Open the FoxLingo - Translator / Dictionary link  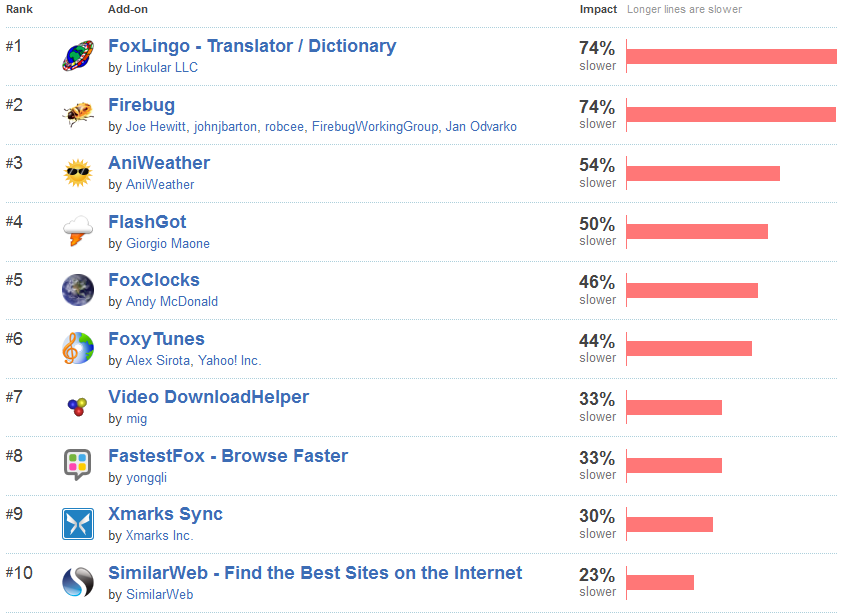pos(252,46)
